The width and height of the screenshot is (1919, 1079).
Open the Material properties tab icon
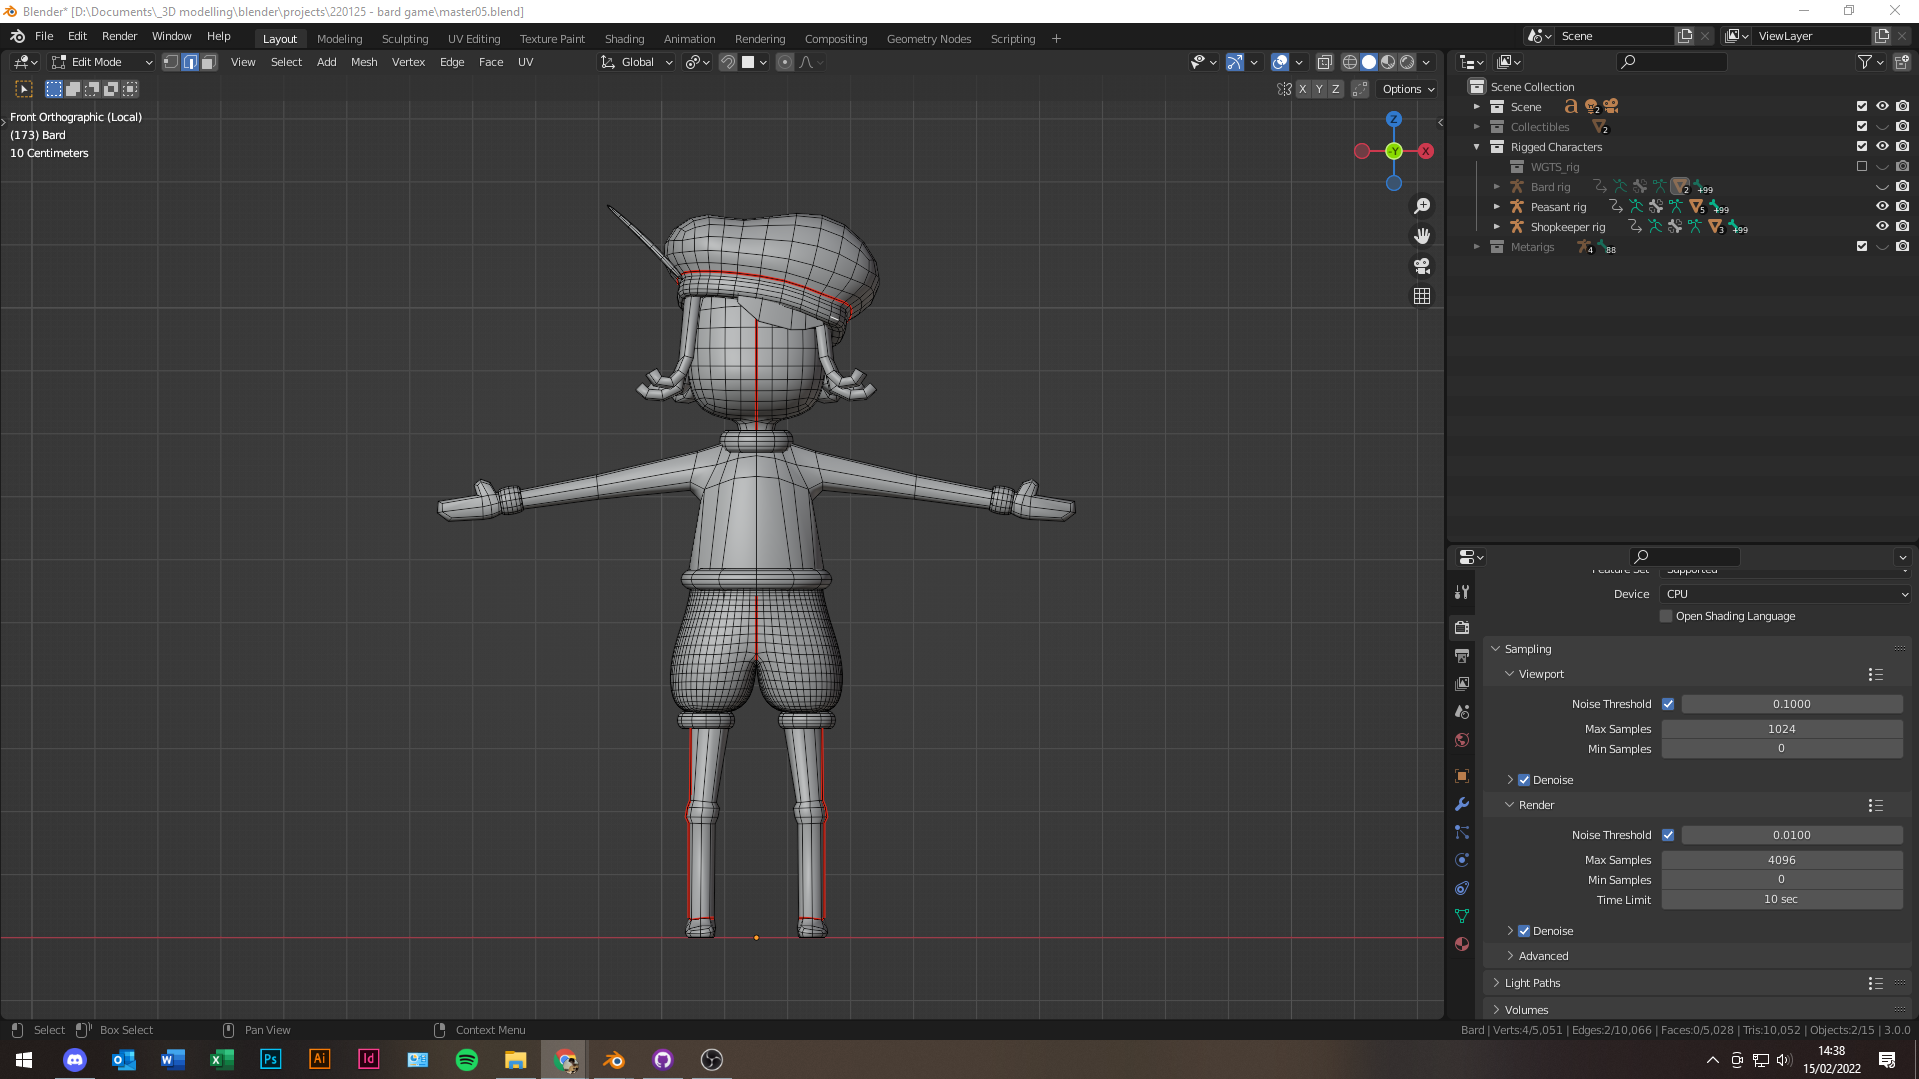pyautogui.click(x=1462, y=944)
